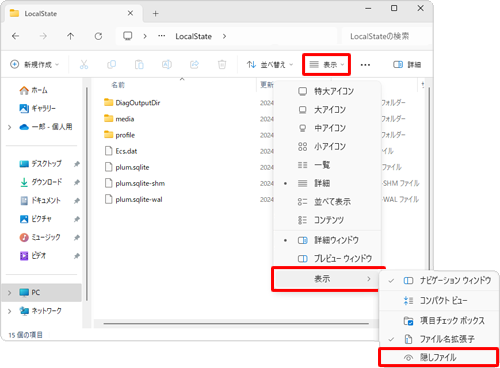Image resolution: width=500 pixels, height=368 pixels.
Task: Select the profile folder
Action: (x=119, y=135)
